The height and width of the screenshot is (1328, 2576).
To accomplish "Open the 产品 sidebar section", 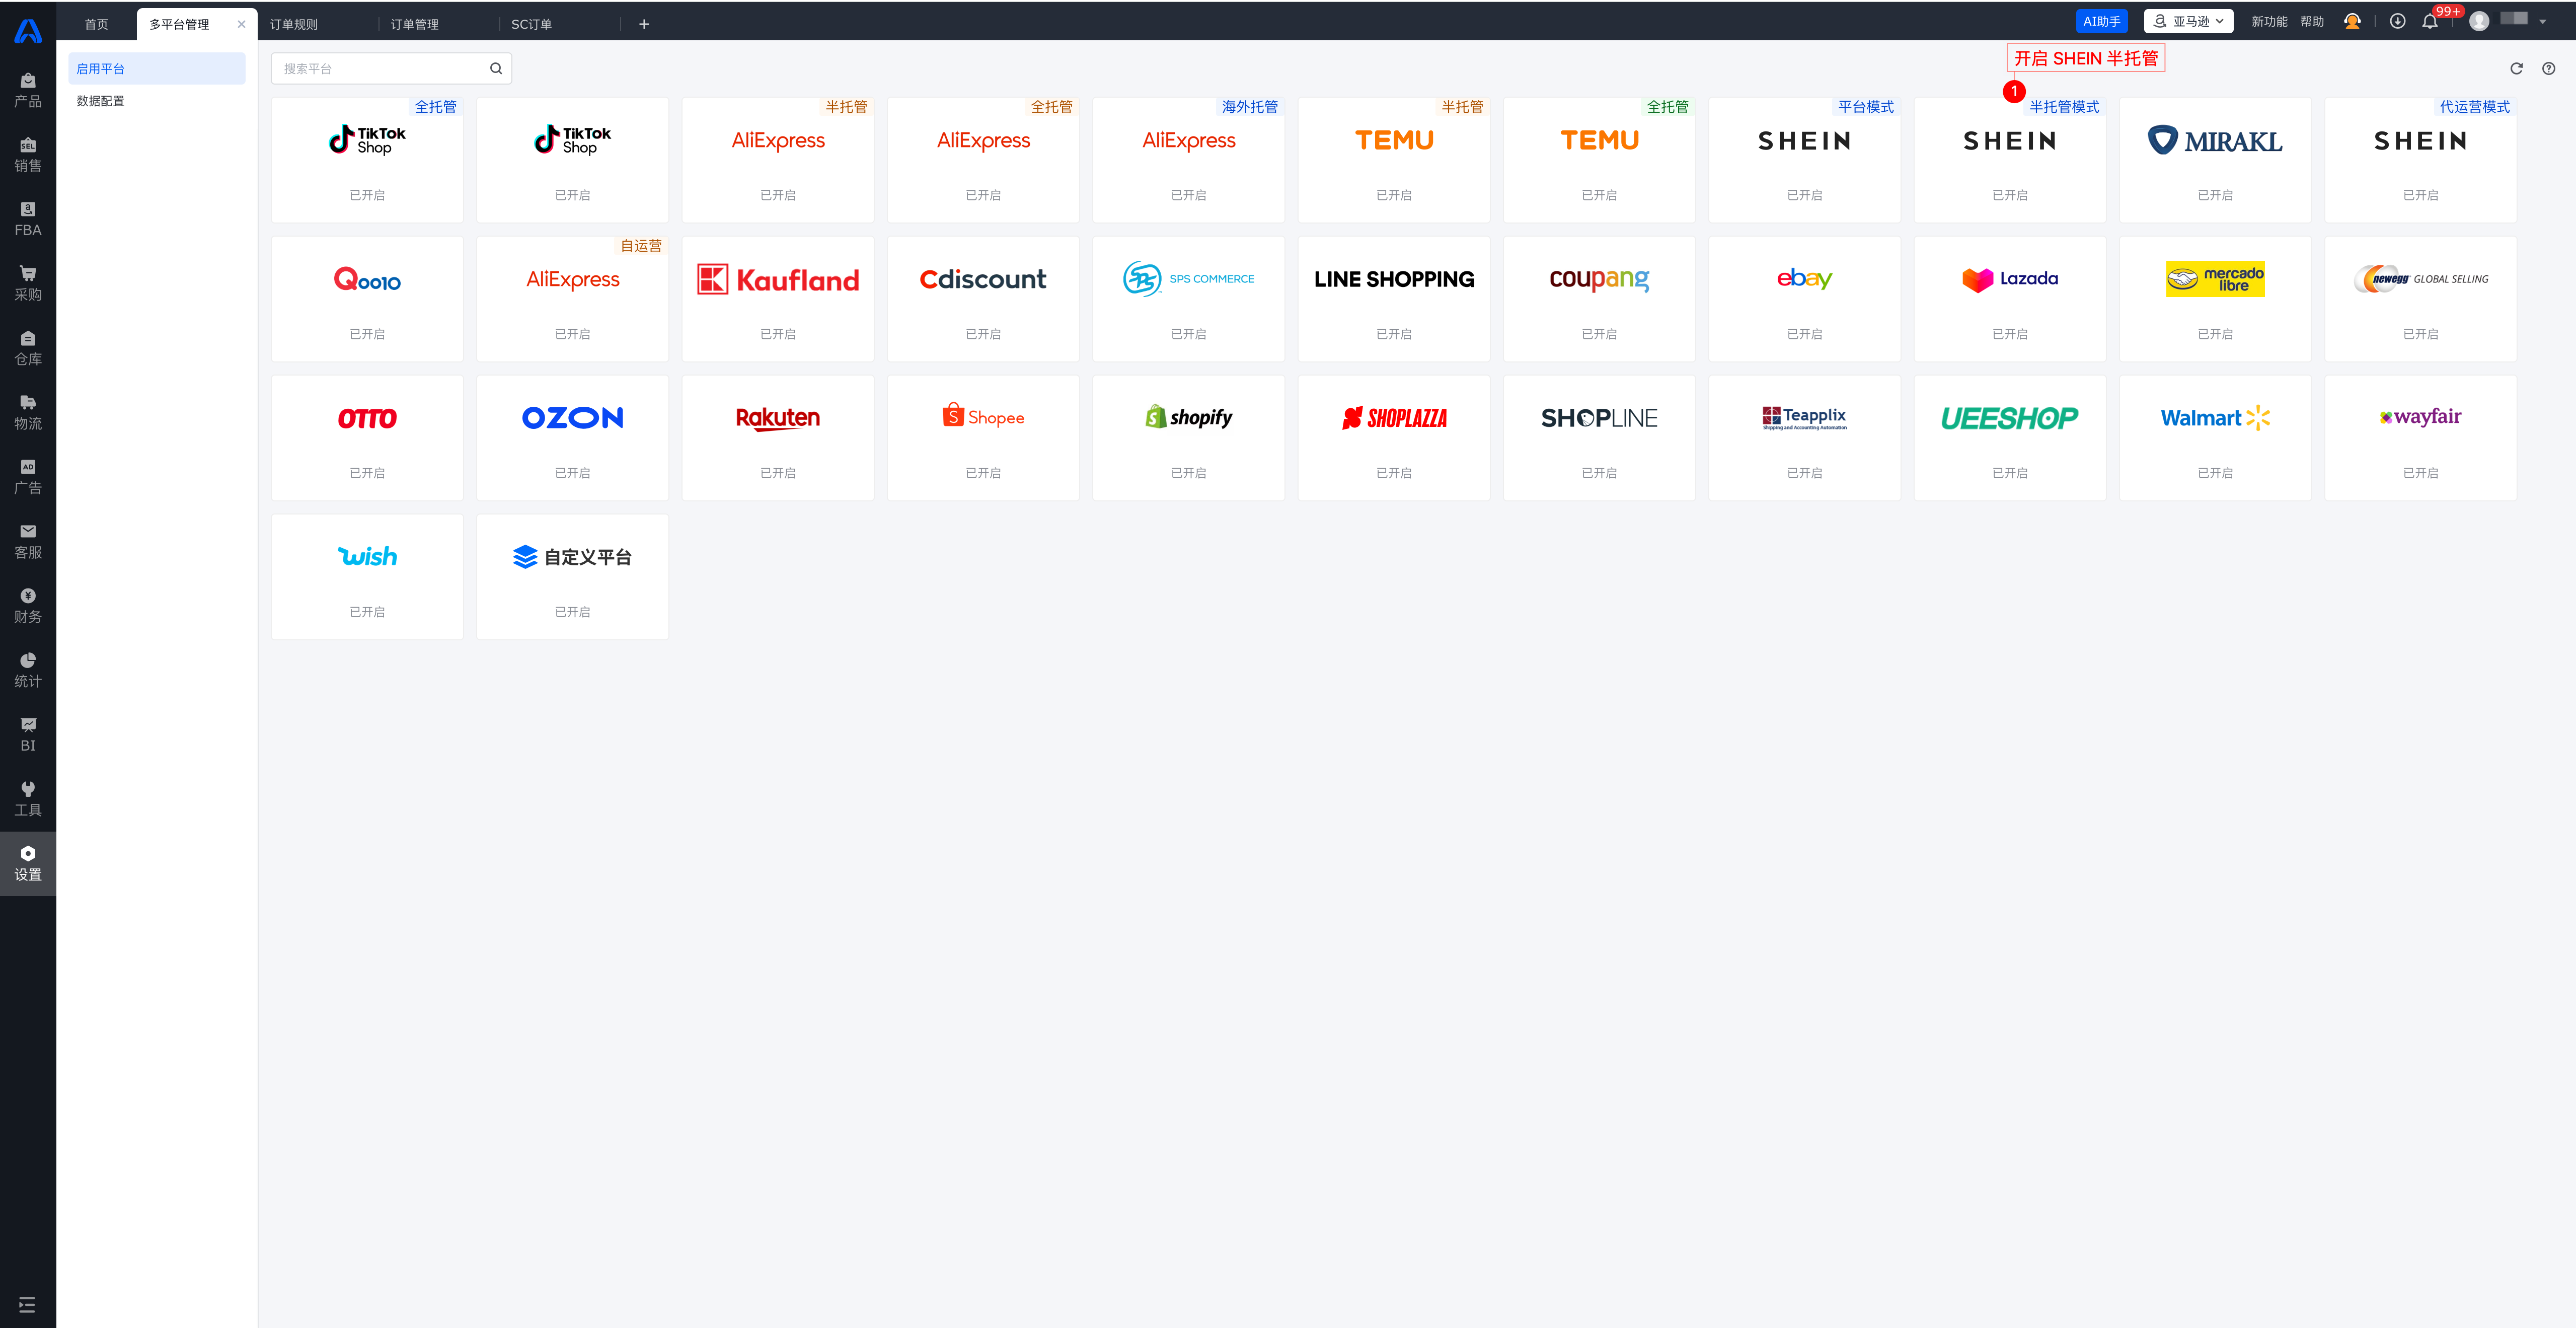I will tap(28, 91).
